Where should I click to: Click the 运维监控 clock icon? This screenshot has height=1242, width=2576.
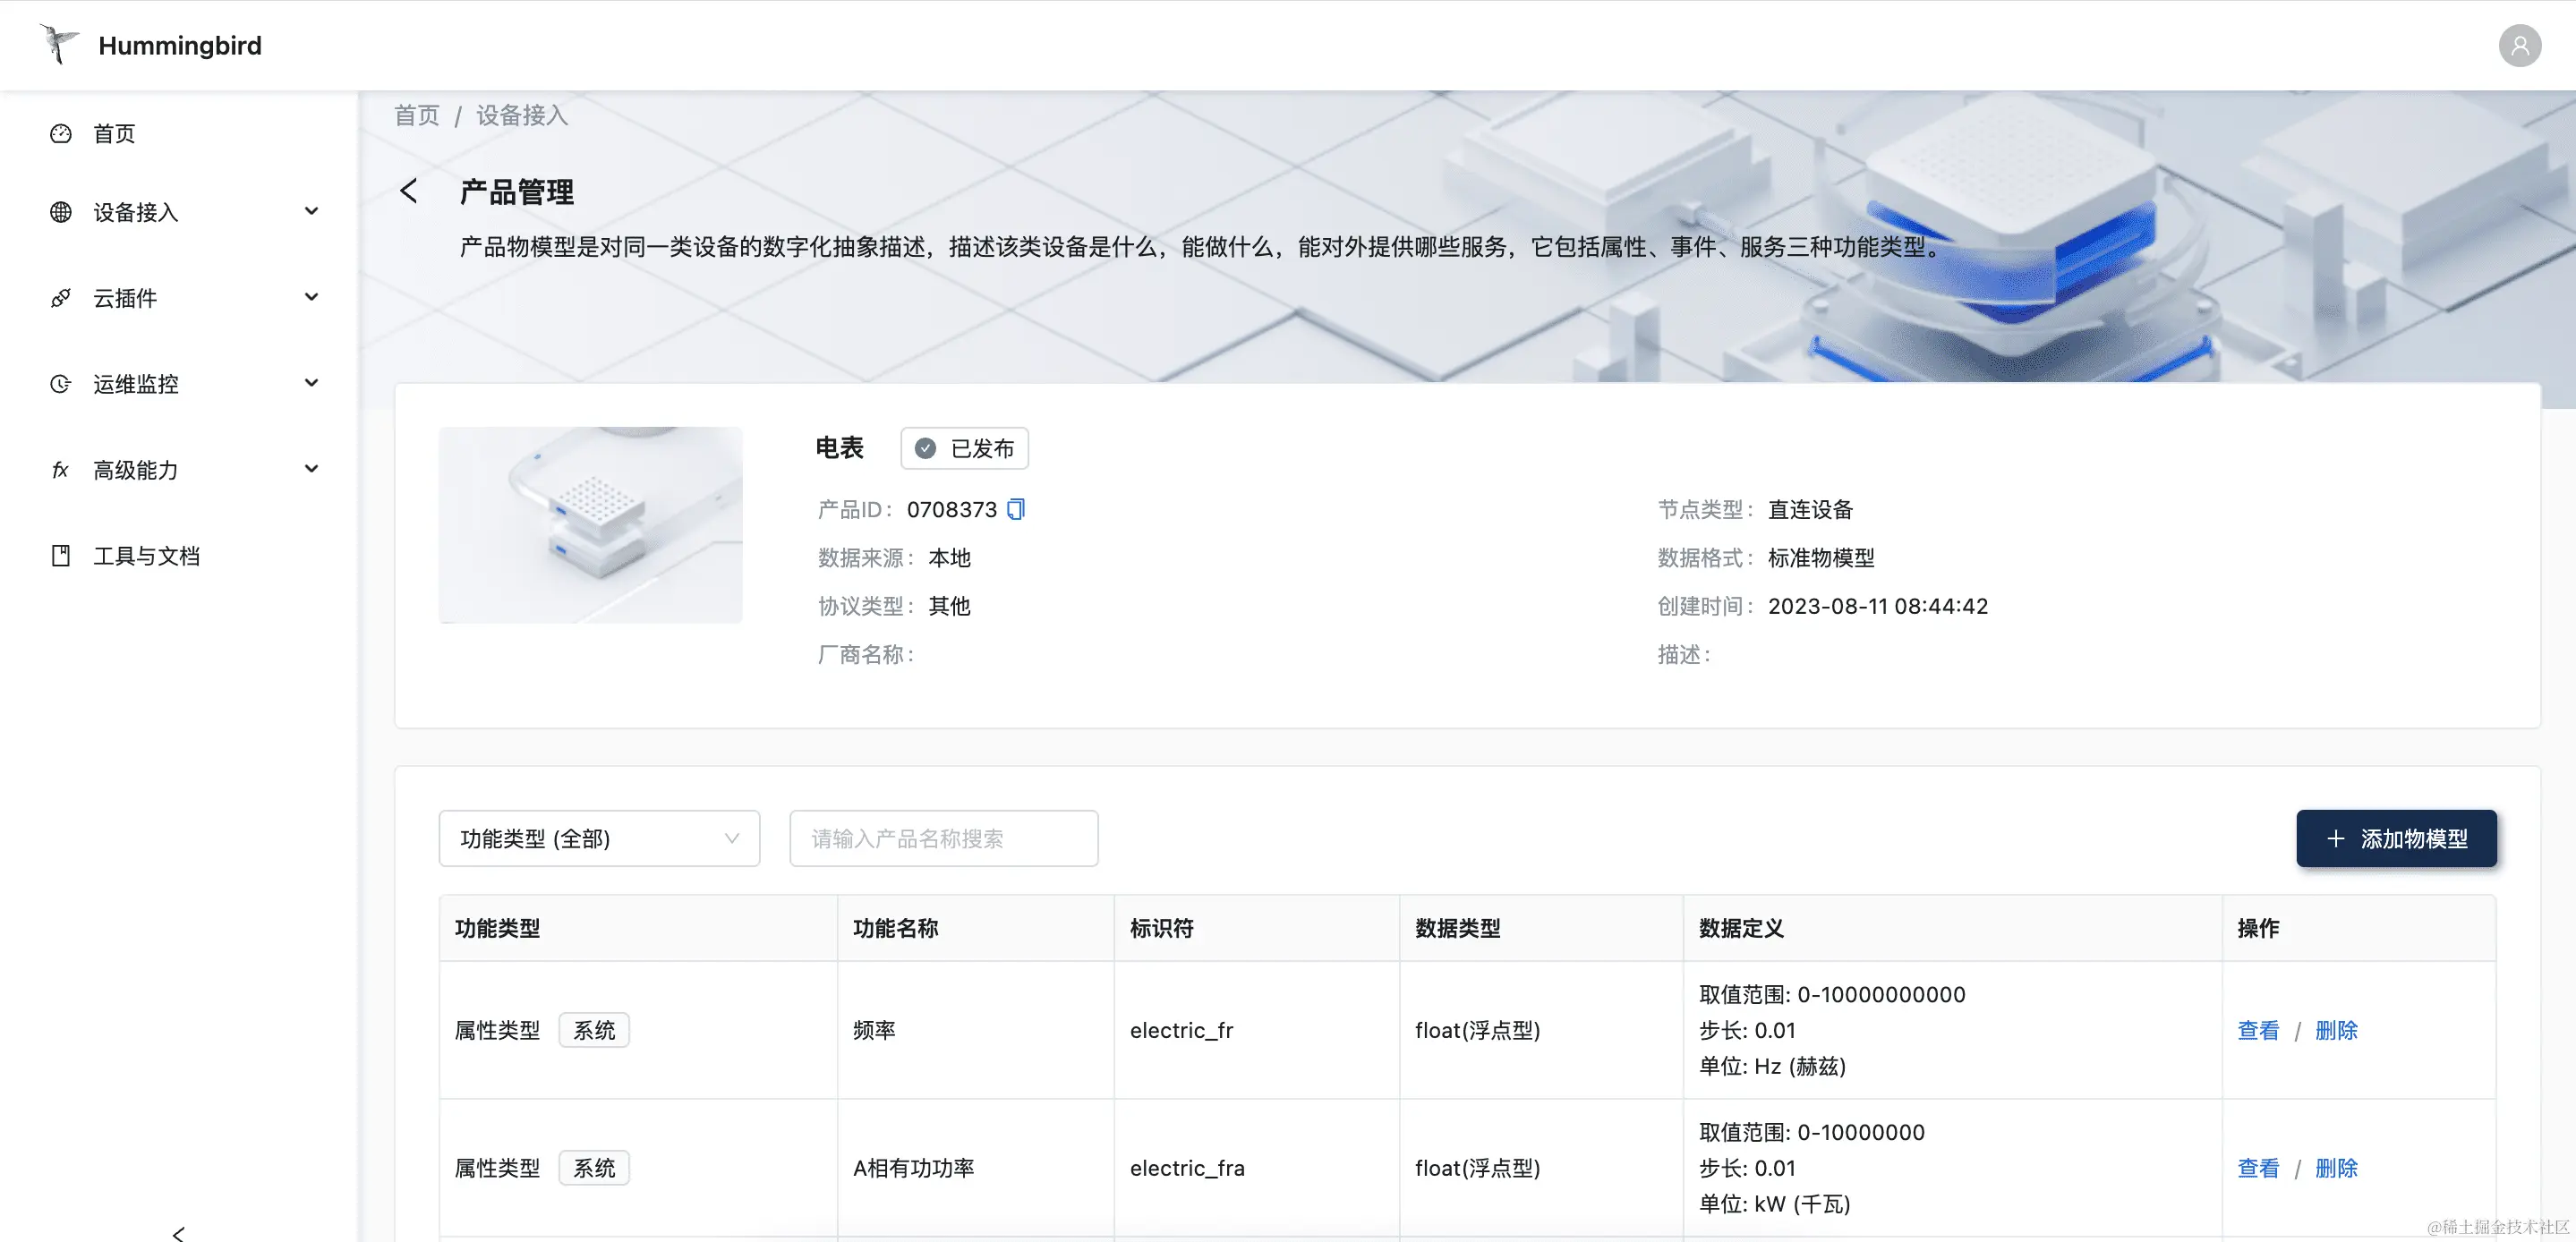click(x=61, y=384)
